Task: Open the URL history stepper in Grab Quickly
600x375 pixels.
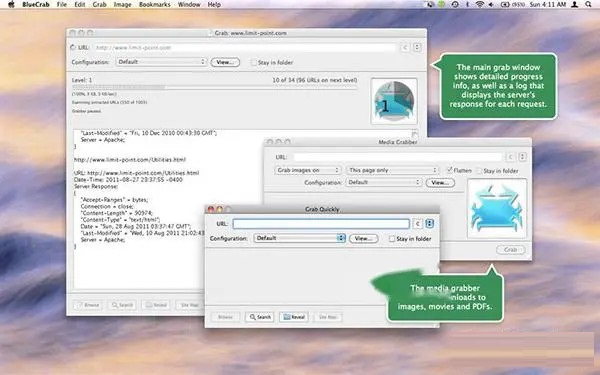Action: [x=429, y=224]
